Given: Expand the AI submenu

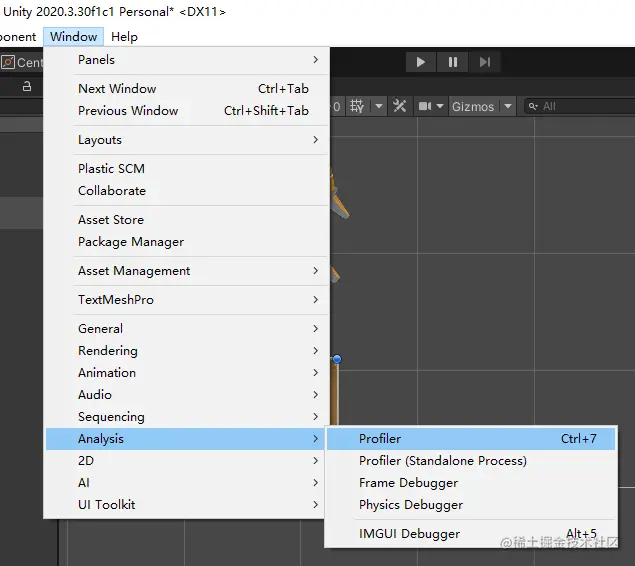Looking at the screenshot, I should [185, 483].
